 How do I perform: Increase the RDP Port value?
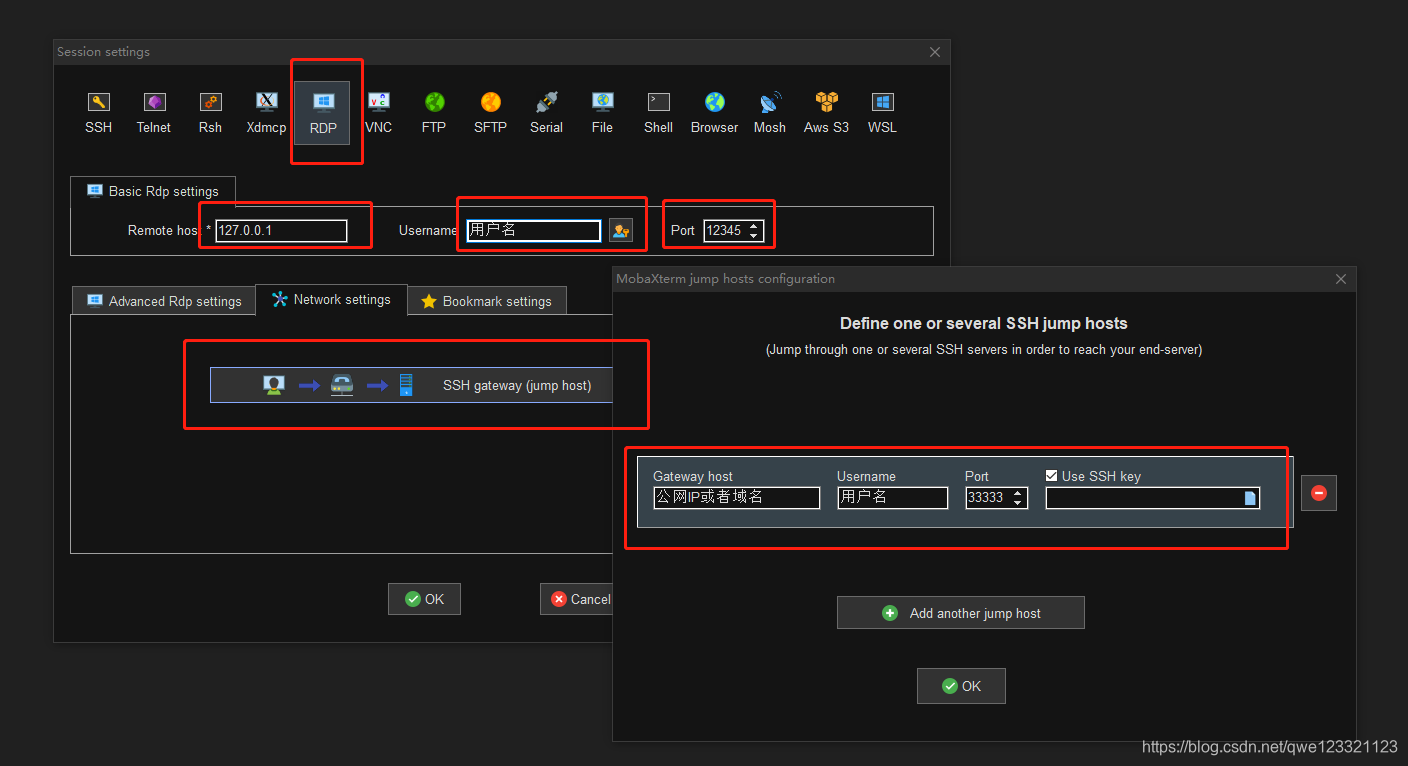point(754,225)
